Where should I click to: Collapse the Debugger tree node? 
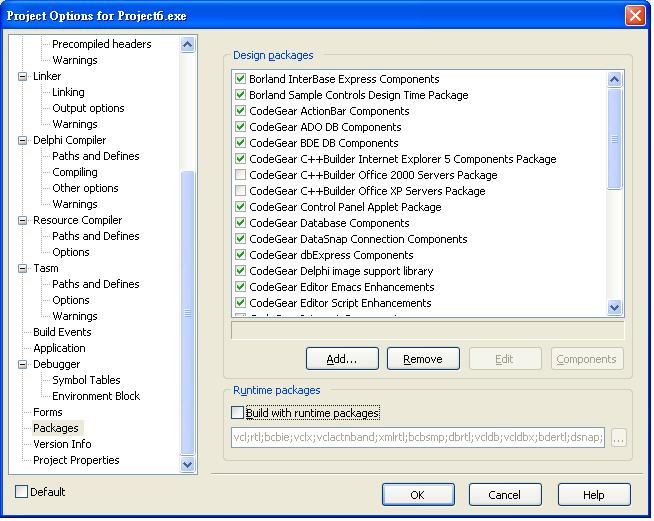point(23,364)
